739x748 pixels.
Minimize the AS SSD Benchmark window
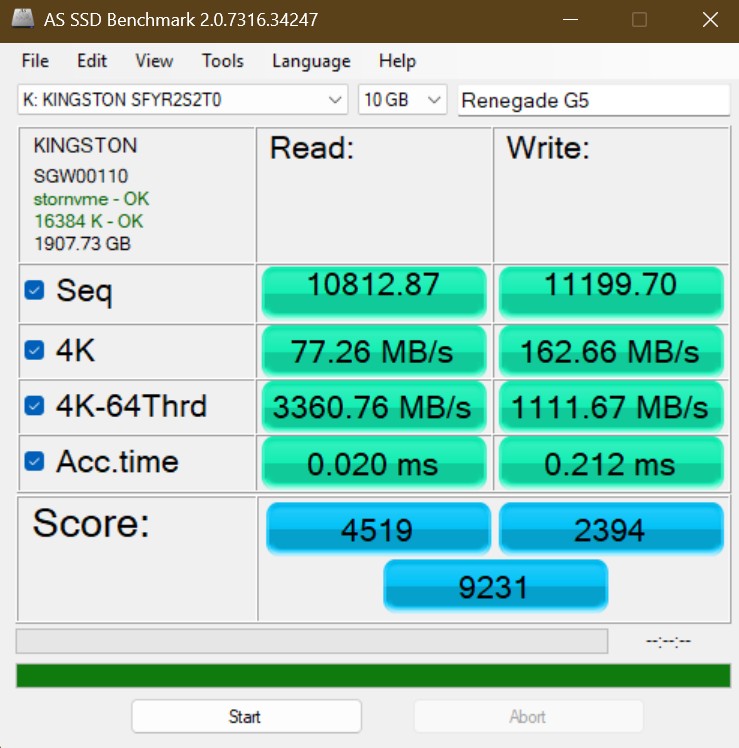pos(570,20)
